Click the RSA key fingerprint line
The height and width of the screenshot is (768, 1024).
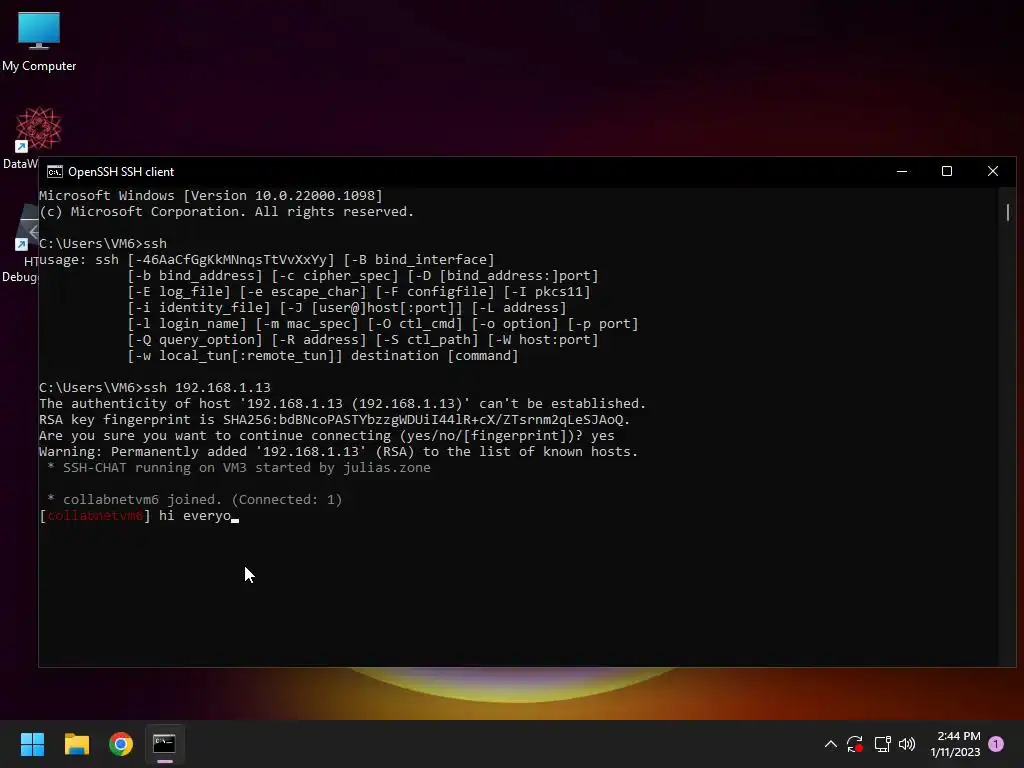[x=334, y=419]
